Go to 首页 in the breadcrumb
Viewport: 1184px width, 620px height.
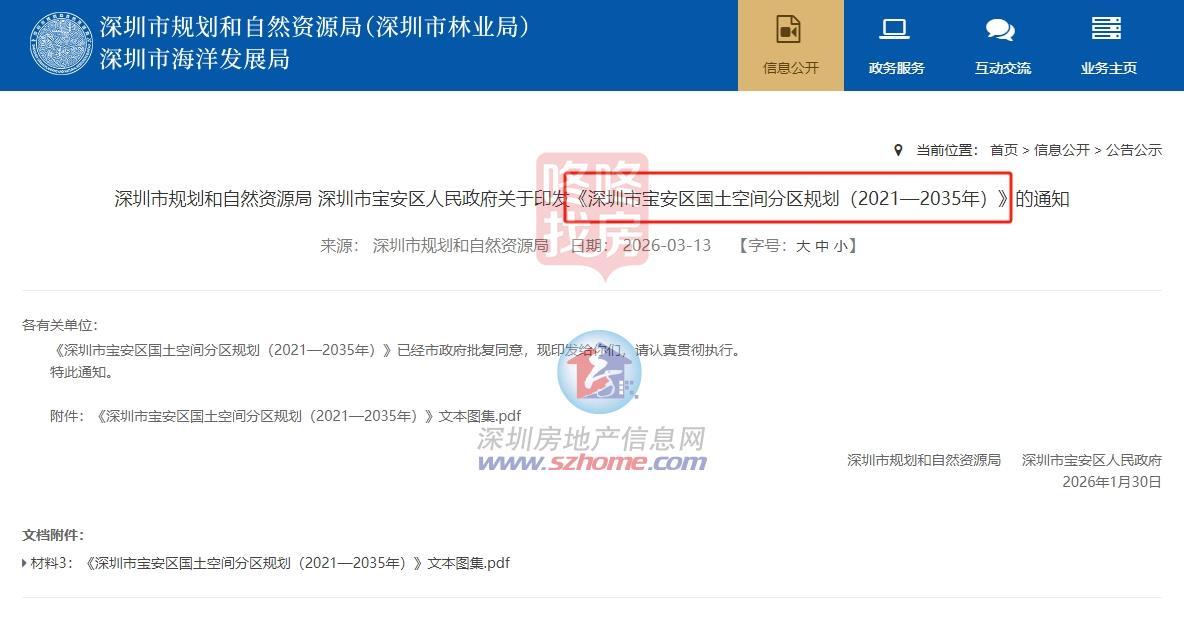tap(1004, 150)
